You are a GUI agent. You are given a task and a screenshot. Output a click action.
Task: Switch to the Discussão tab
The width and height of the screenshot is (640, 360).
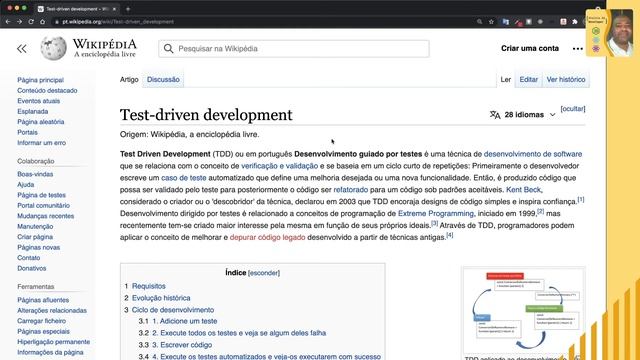(x=163, y=80)
